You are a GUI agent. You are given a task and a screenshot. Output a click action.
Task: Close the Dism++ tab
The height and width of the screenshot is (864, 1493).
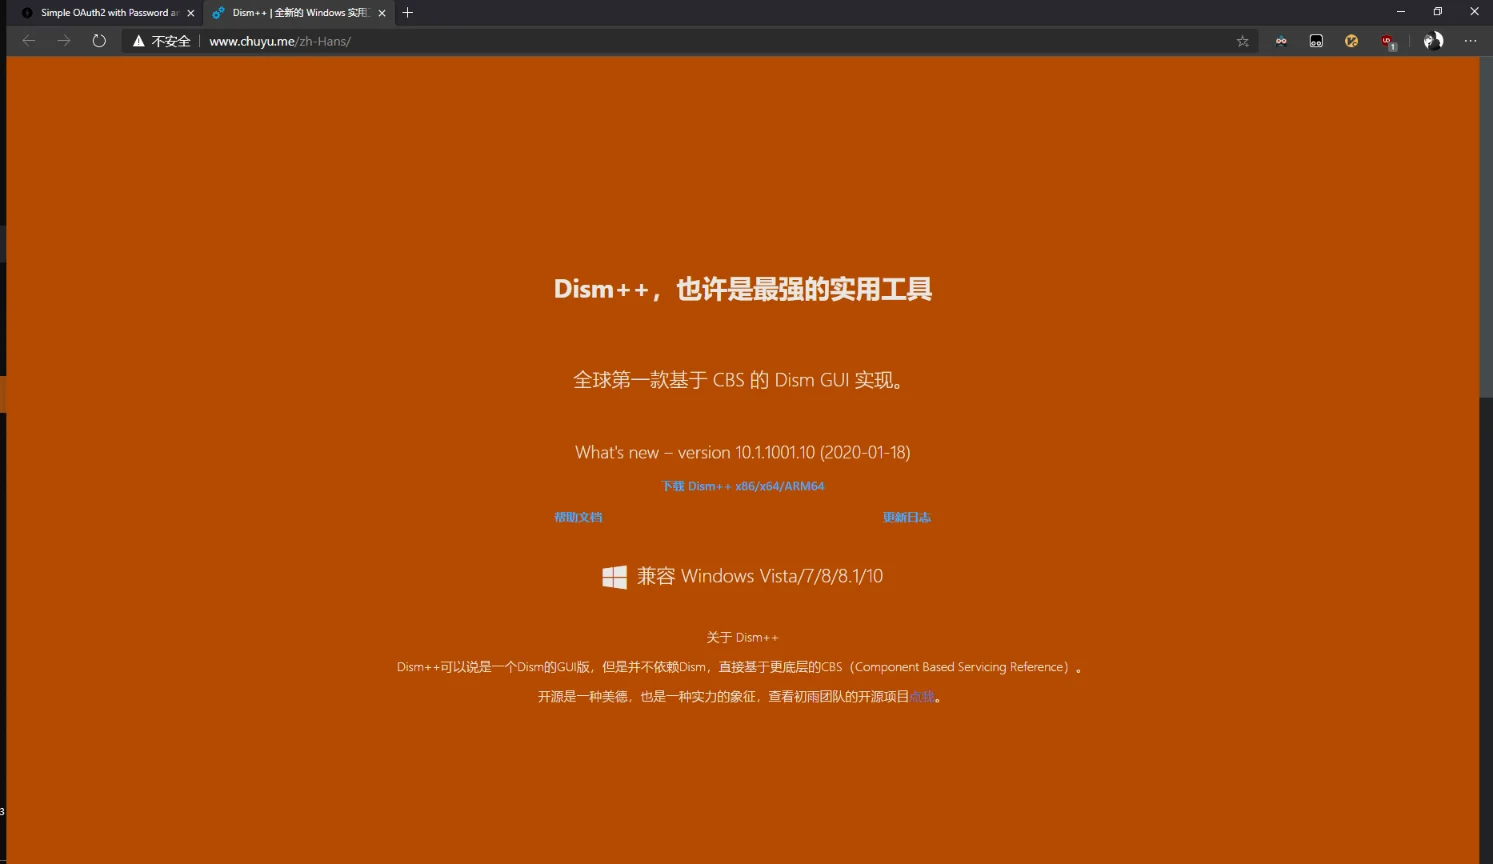tap(382, 13)
